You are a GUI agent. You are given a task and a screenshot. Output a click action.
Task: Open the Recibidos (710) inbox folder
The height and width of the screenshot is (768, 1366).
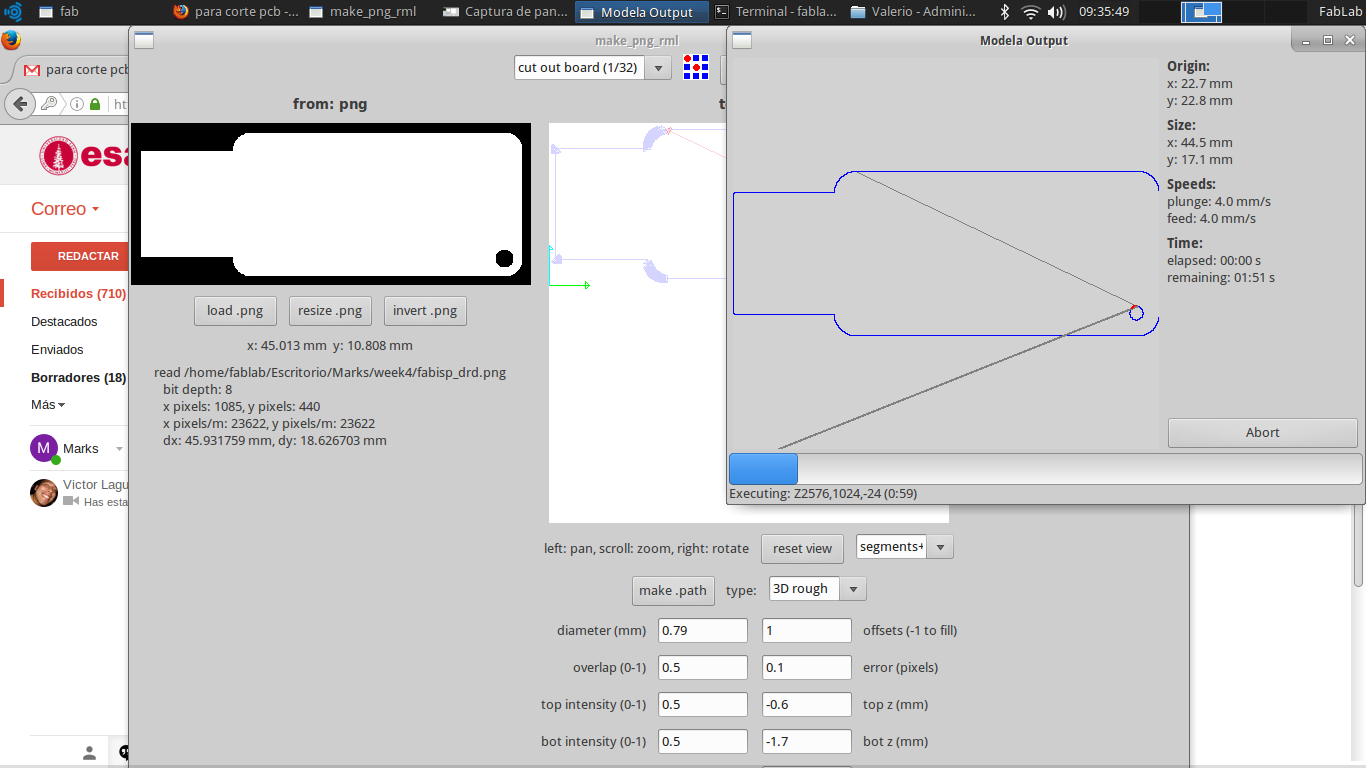(79, 294)
